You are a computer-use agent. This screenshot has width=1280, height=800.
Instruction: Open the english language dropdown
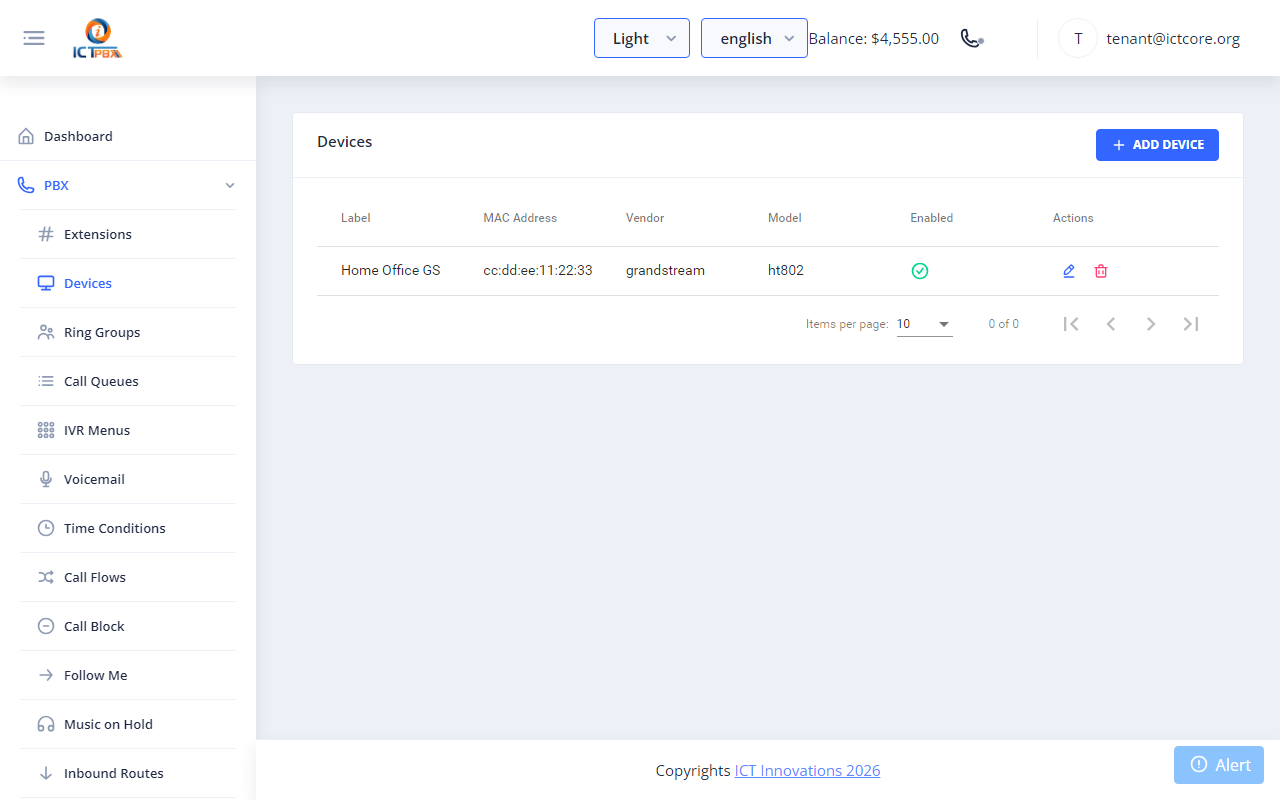pos(754,38)
